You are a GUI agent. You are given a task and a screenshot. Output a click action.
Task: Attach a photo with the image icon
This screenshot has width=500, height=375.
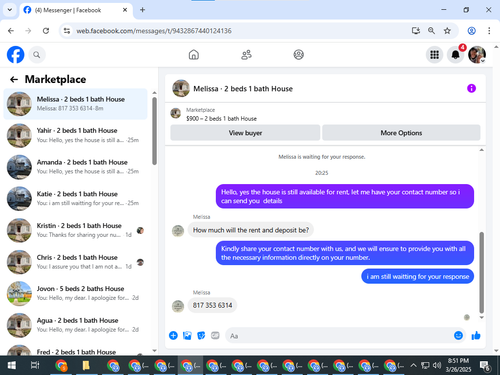click(187, 335)
